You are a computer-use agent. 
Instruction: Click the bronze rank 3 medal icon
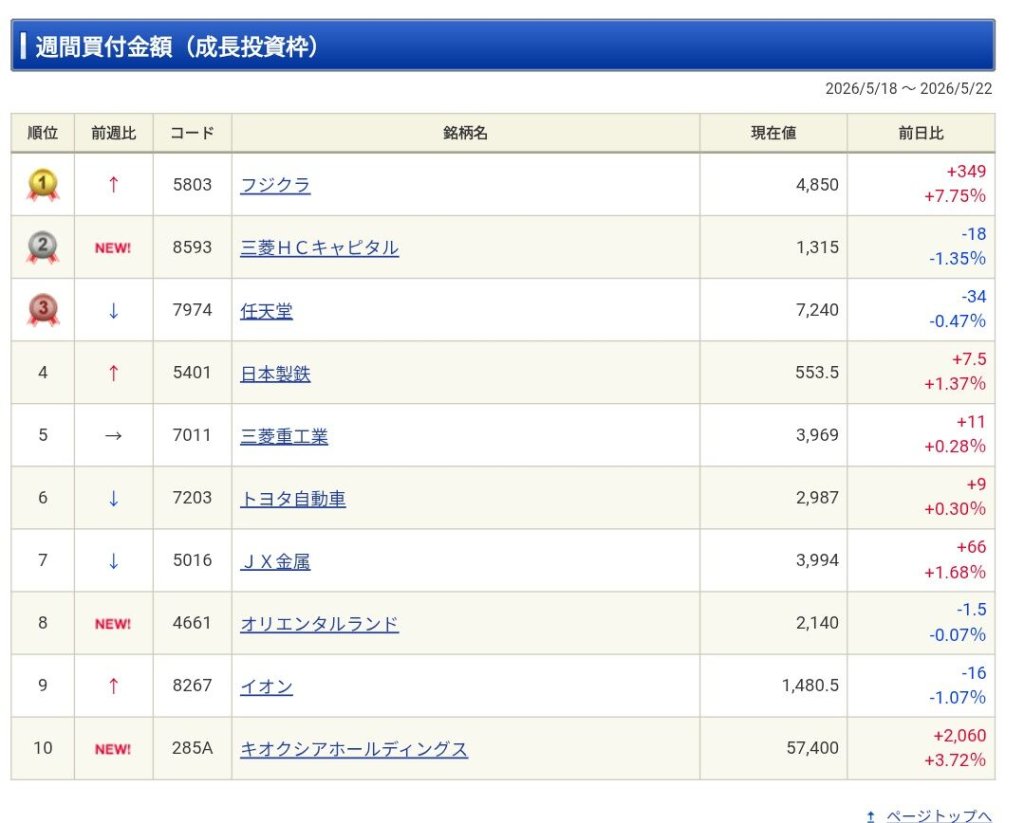coord(42,310)
